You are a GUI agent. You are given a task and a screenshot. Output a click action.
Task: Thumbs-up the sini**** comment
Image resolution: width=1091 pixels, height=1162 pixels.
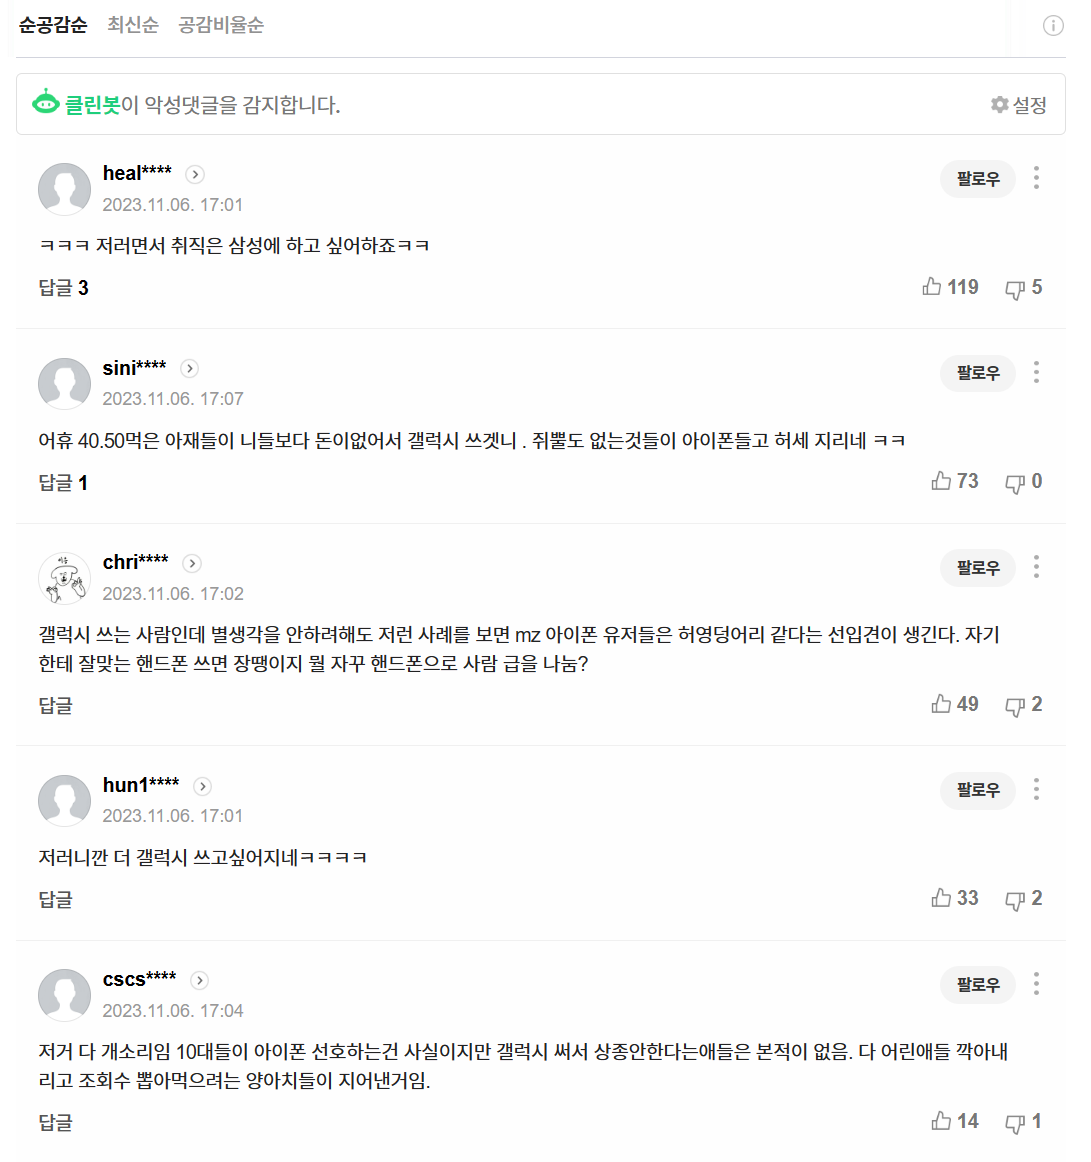click(x=941, y=482)
